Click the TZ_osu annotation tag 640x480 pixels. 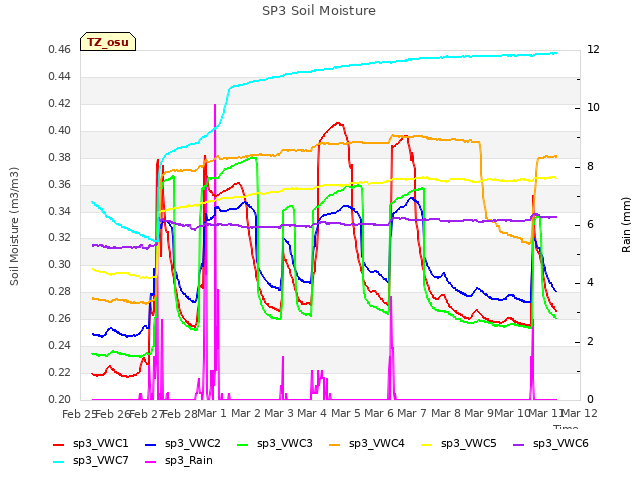point(108,42)
